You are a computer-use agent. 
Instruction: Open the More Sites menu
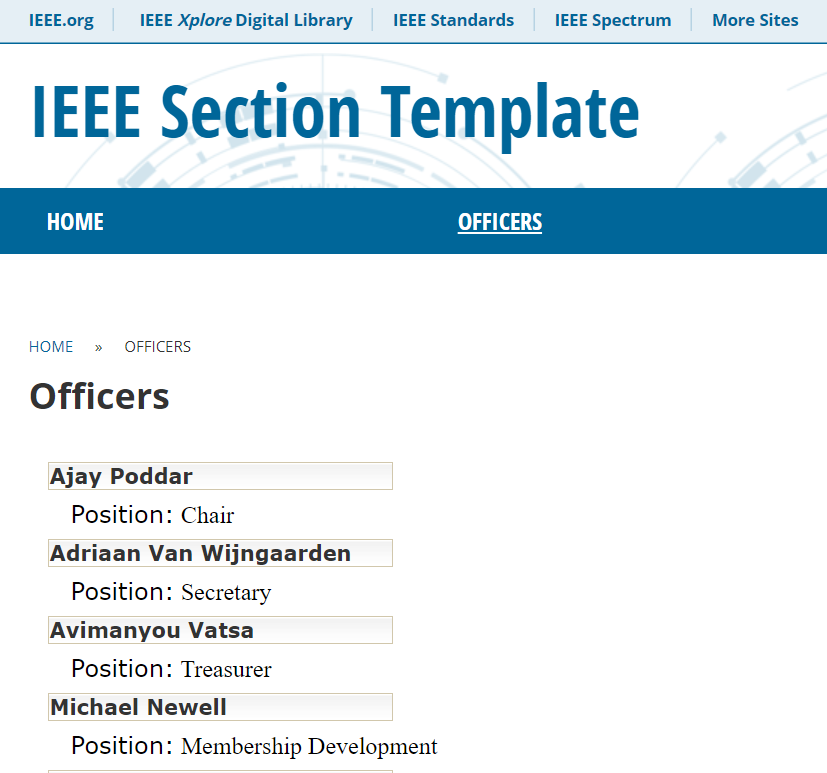click(x=755, y=19)
